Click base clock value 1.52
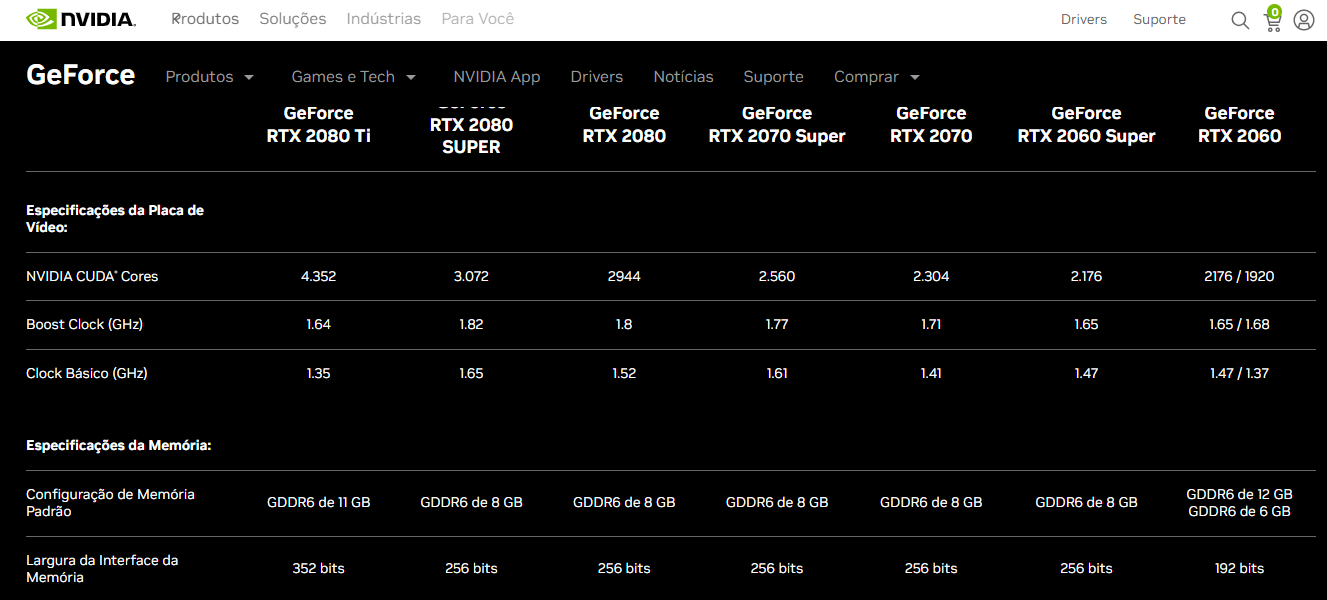 pos(624,373)
